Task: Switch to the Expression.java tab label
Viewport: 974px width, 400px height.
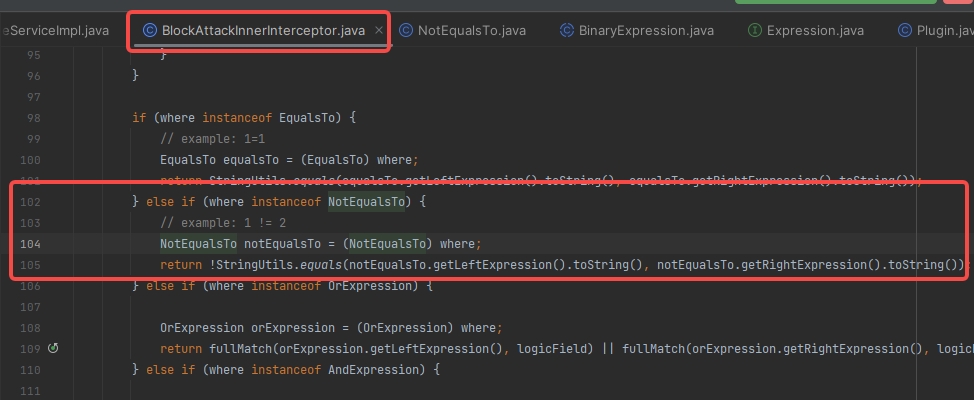Action: tap(815, 31)
